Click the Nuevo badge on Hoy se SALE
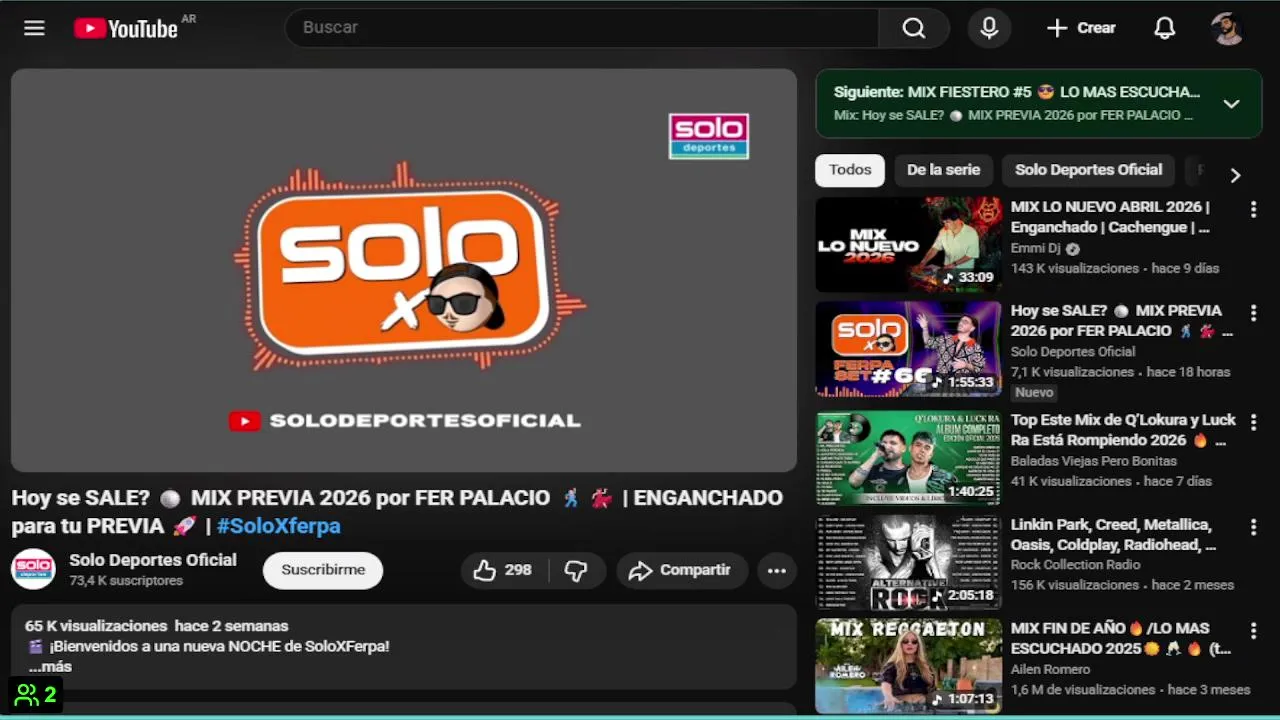1280x720 pixels. coord(1034,393)
